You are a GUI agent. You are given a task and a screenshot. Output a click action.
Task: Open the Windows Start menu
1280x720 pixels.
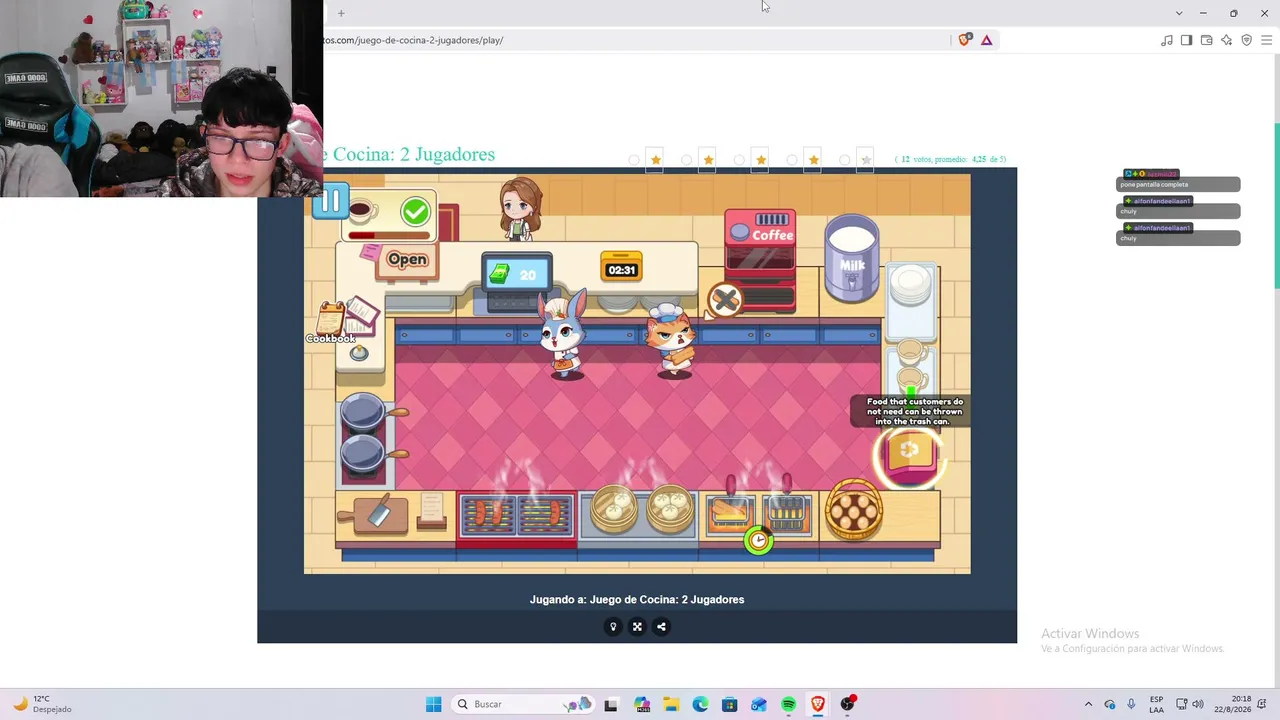[x=433, y=704]
